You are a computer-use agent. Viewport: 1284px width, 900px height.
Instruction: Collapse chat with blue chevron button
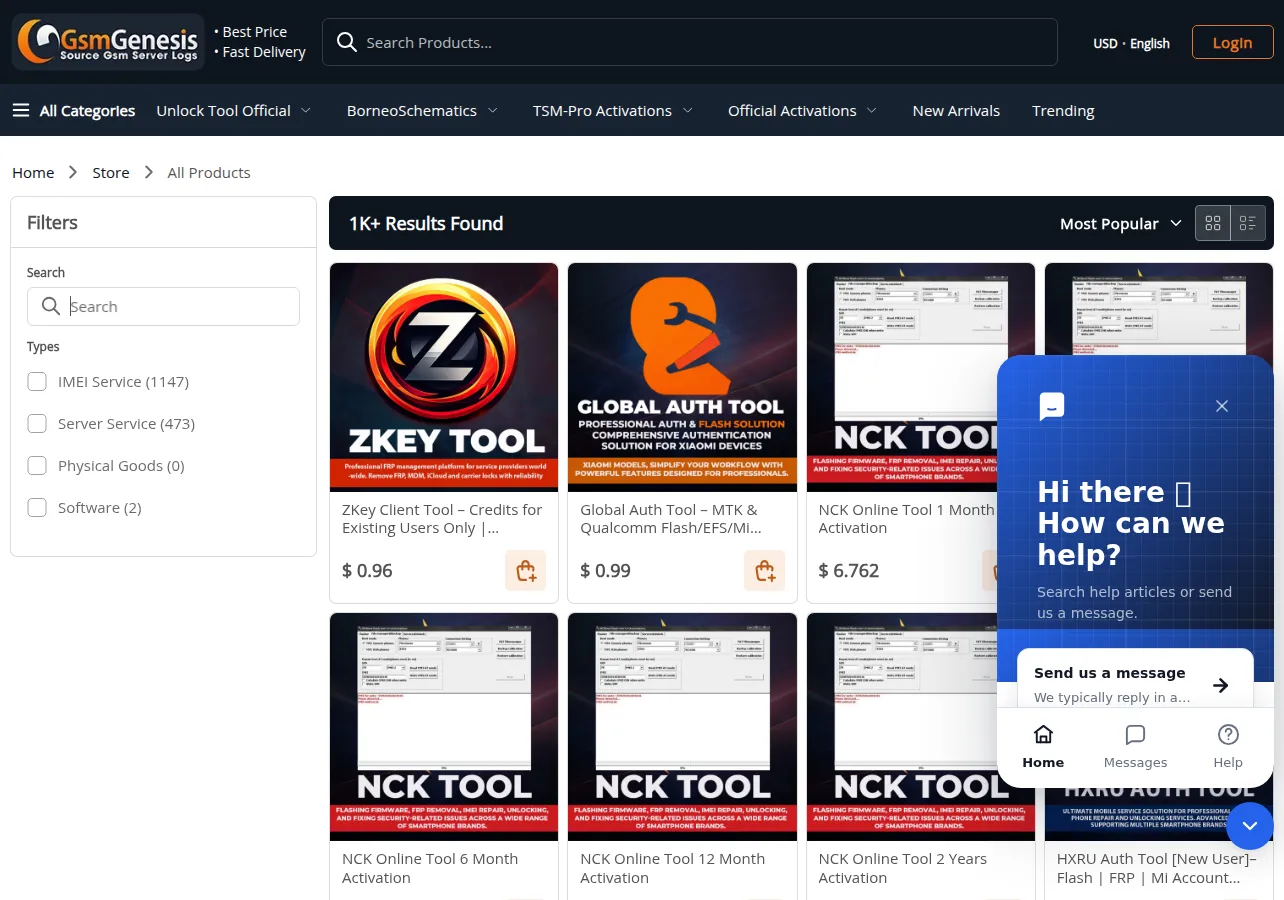point(1249,826)
